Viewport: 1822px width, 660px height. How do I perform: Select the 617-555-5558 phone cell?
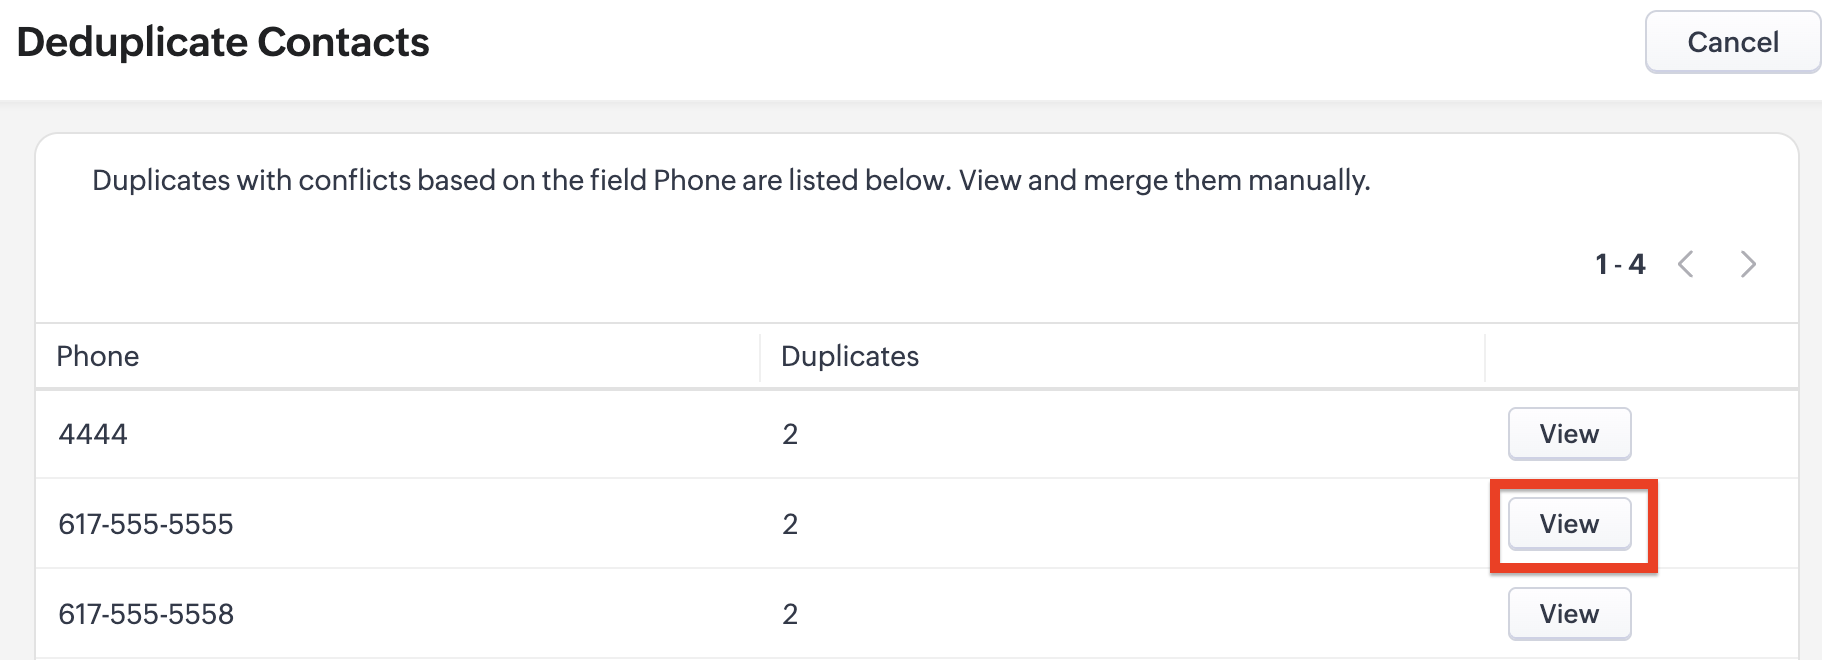click(x=146, y=614)
